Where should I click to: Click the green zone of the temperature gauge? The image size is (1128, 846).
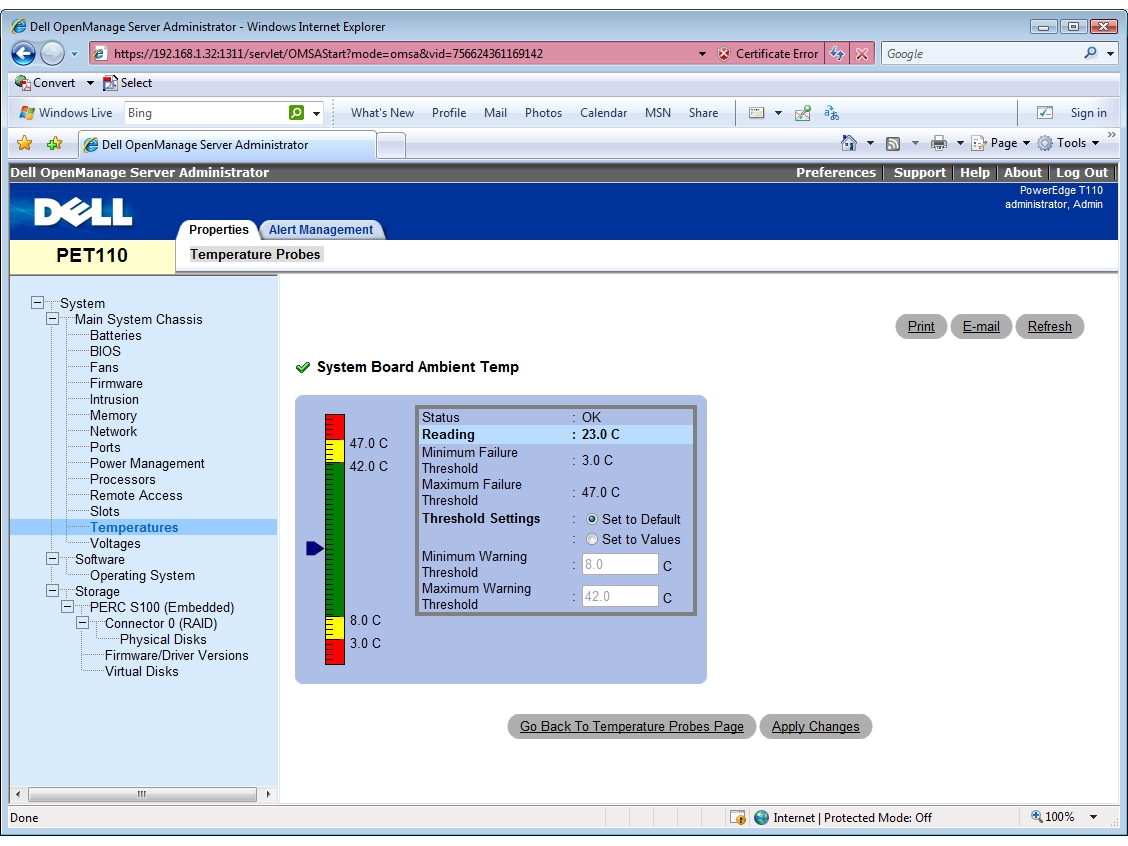[335, 539]
